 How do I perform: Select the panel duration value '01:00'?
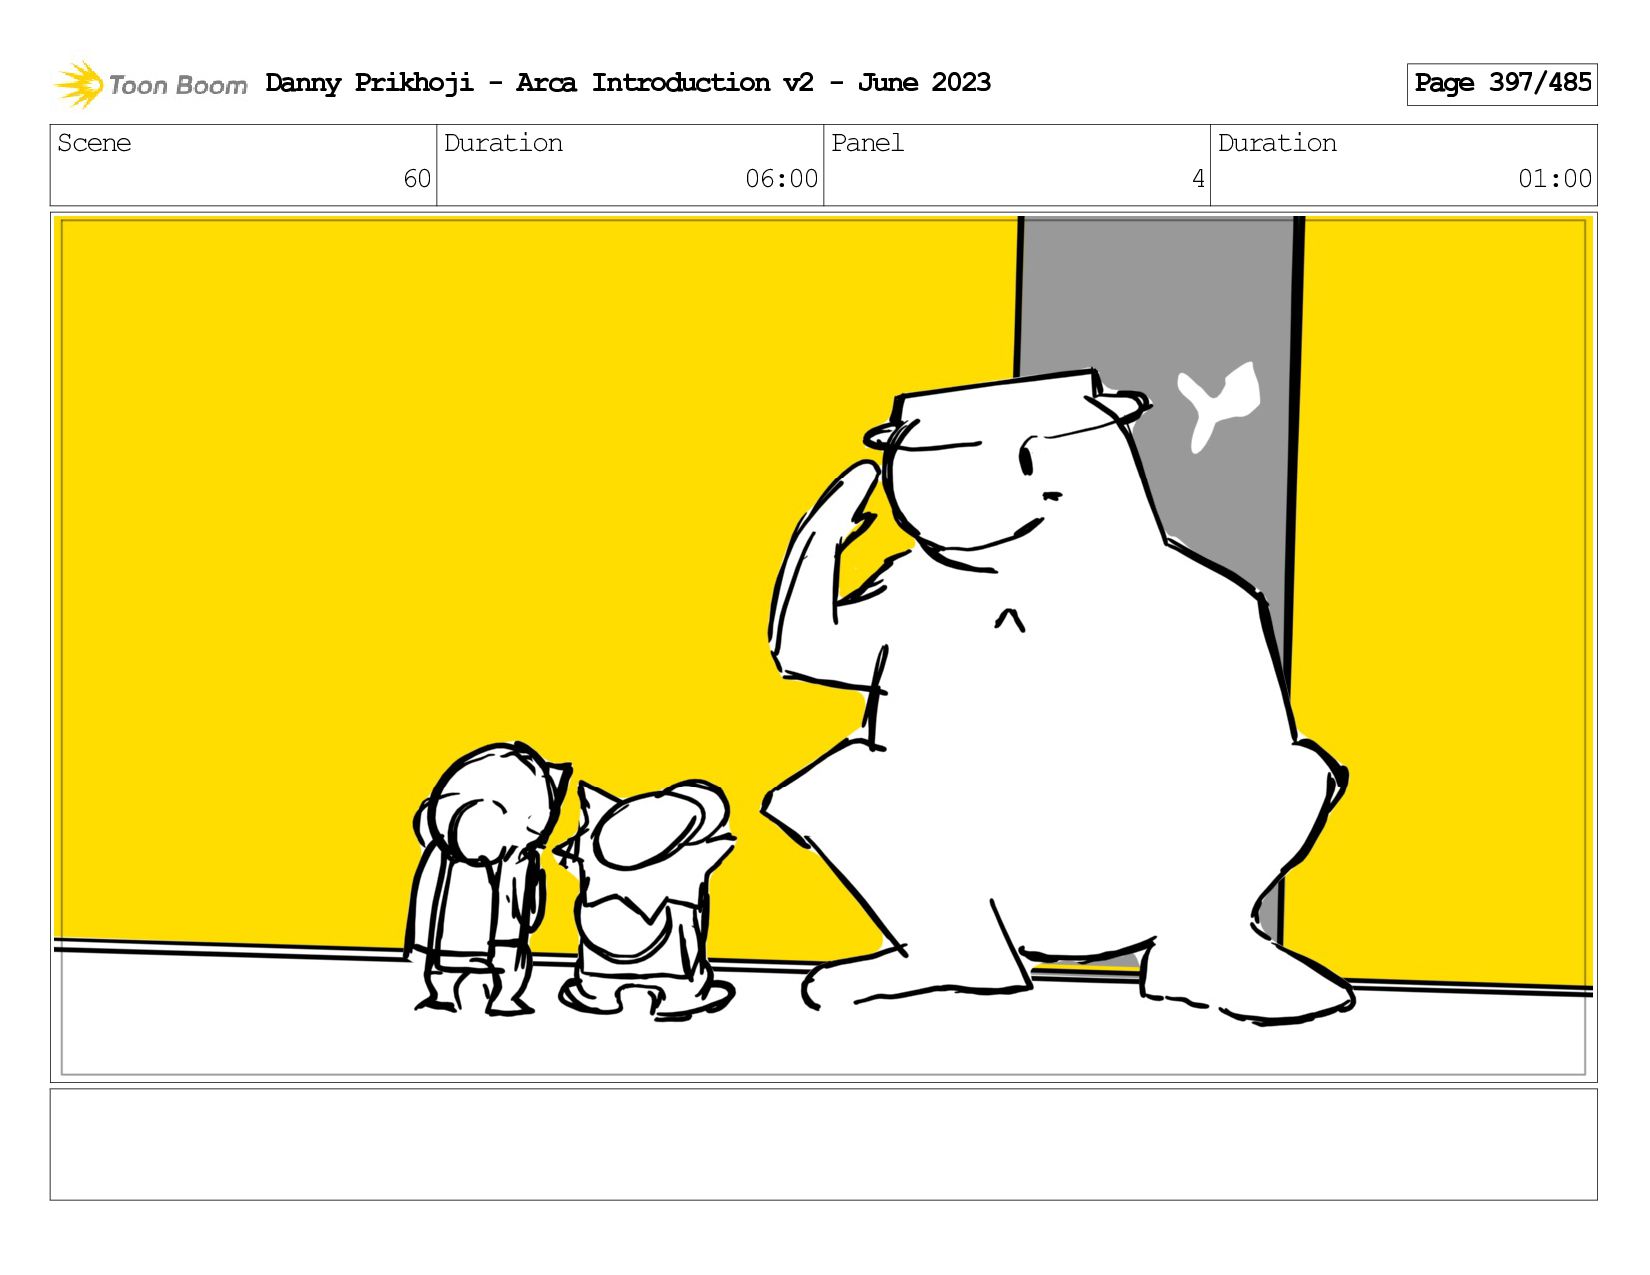click(1554, 179)
